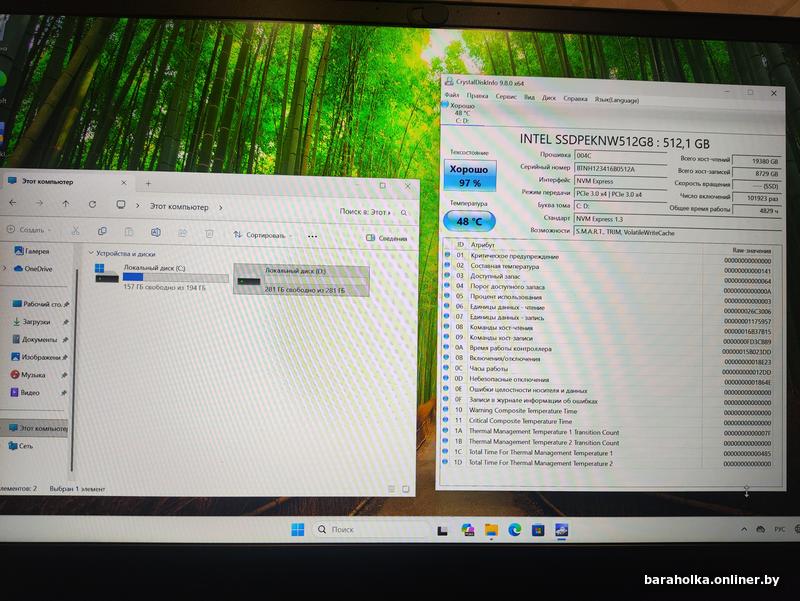Open File Explorer from the taskbar
This screenshot has width=800, height=601.
491,530
